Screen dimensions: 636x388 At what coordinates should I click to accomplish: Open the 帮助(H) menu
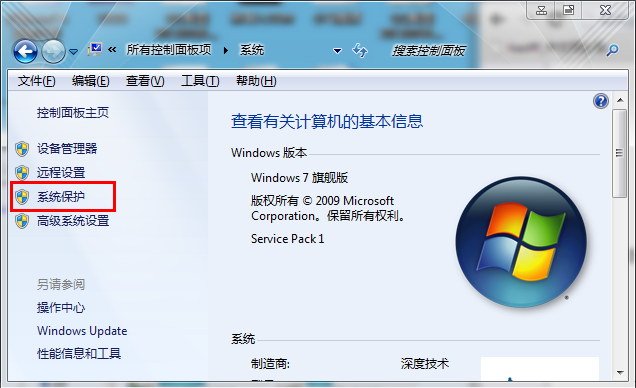tap(256, 81)
